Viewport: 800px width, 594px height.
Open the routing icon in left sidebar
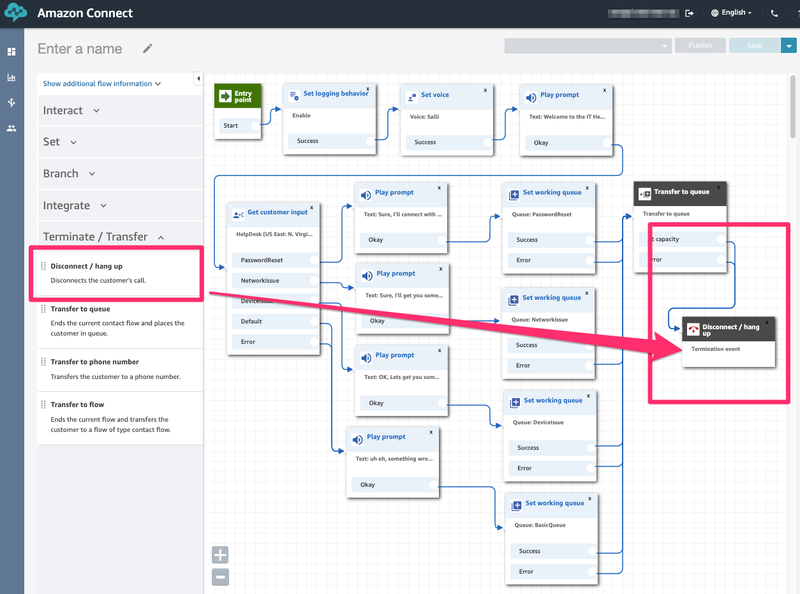tap(11, 103)
